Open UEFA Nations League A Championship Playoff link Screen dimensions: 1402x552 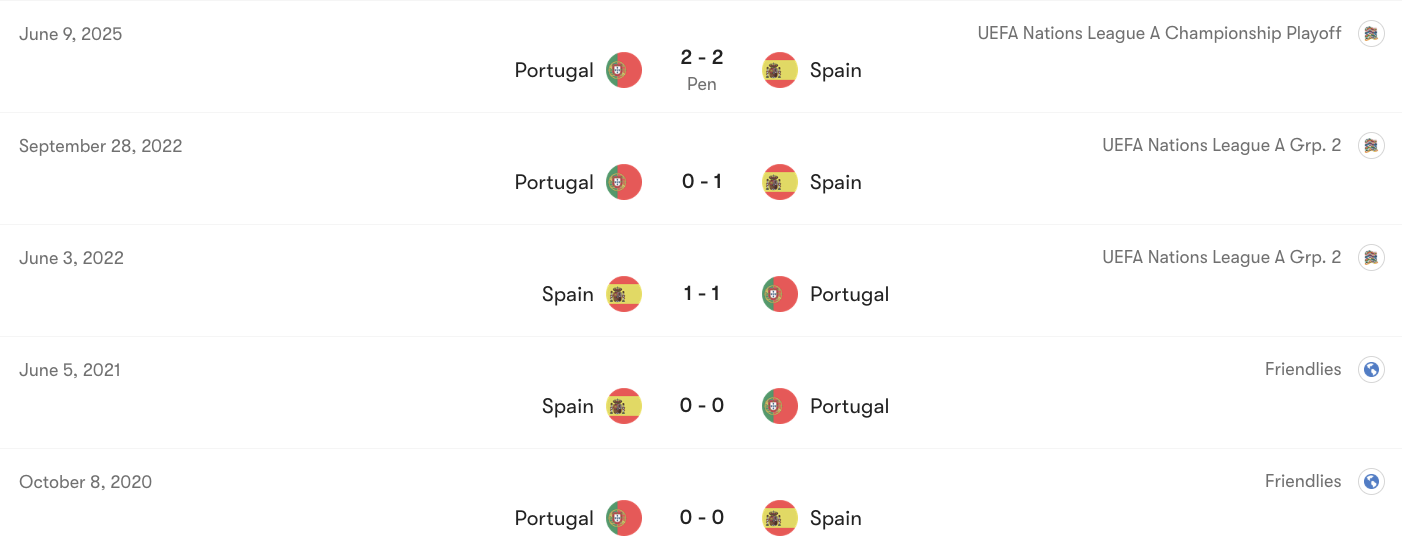point(1160,33)
